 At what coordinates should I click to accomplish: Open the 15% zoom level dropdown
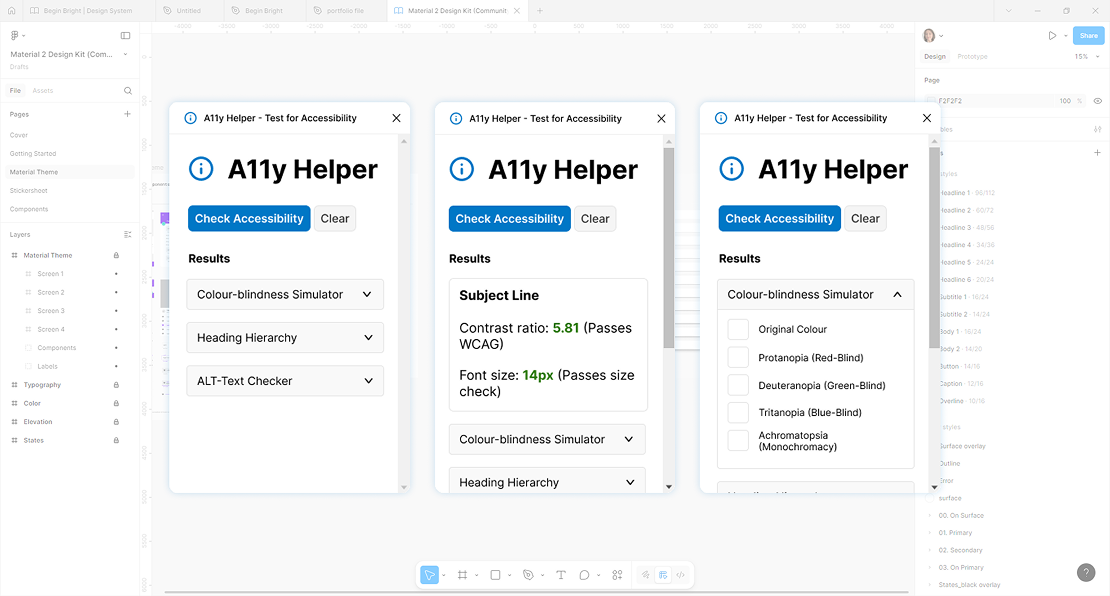1087,57
